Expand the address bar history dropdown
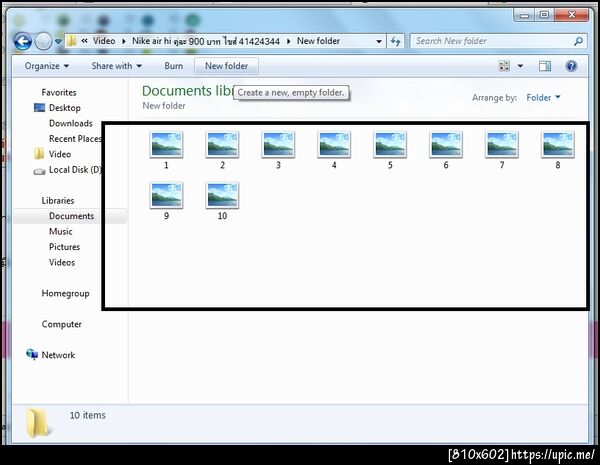Screen dimensions: 600x465 point(379,41)
